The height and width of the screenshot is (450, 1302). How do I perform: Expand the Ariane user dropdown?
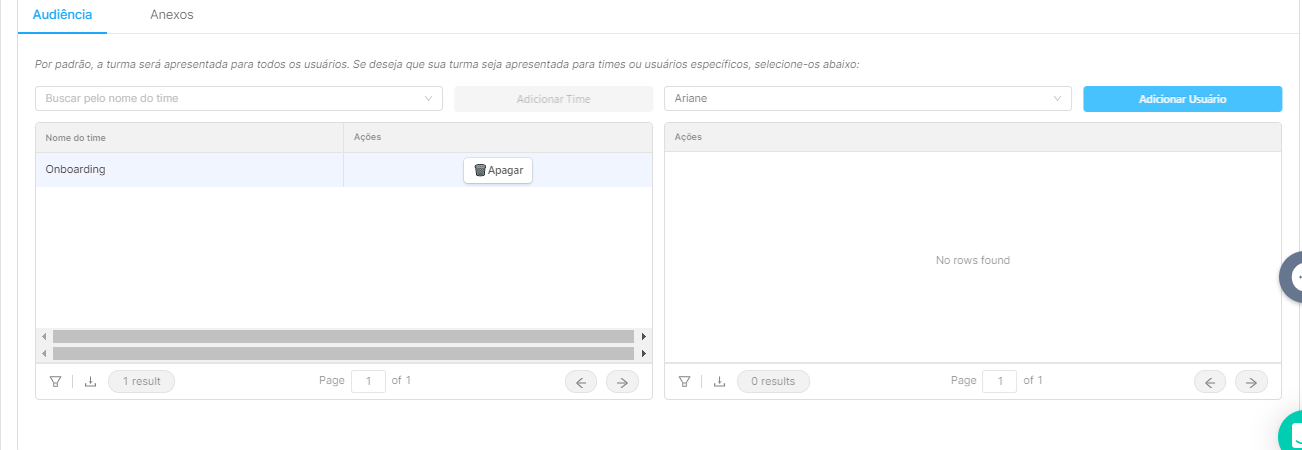(868, 98)
